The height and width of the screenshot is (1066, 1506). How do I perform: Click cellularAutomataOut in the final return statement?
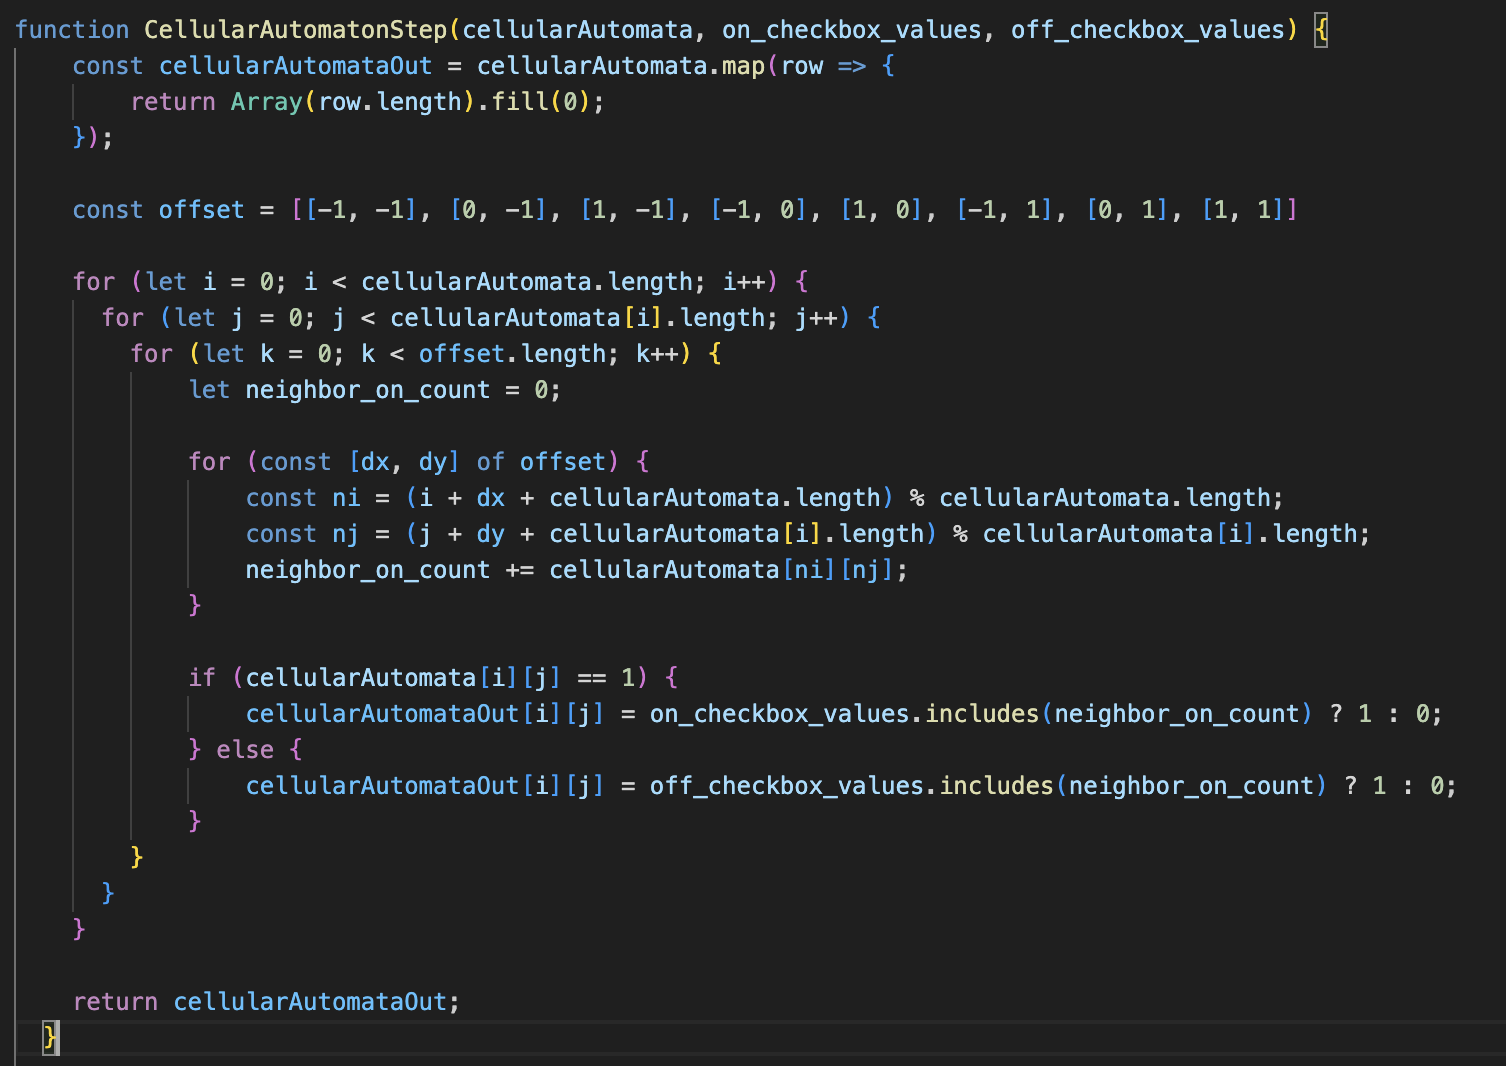310,1002
